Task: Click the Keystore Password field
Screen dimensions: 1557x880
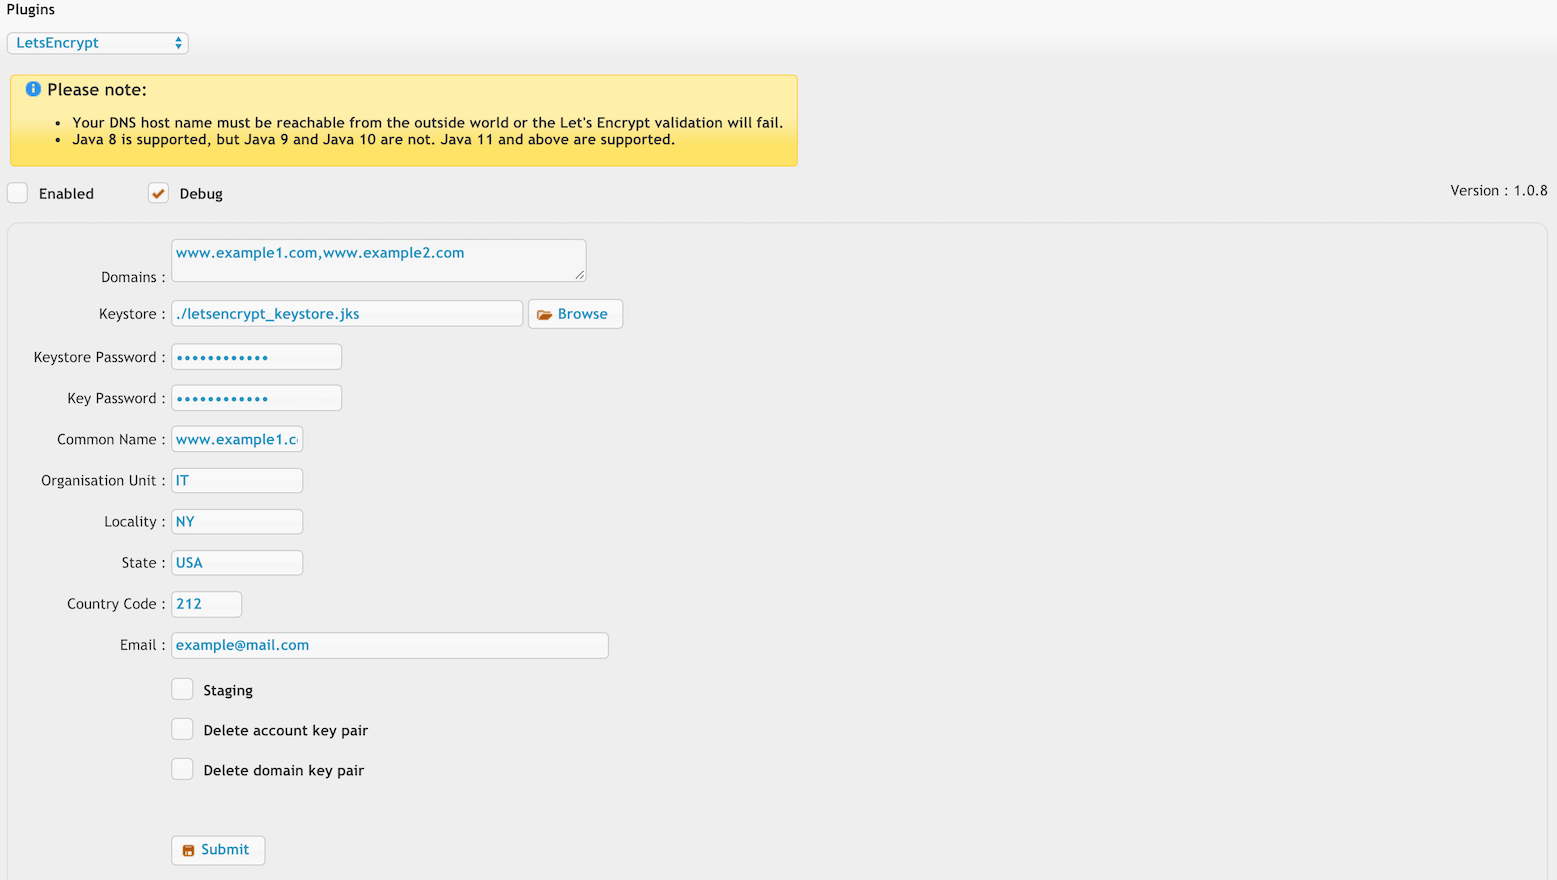Action: click(256, 357)
